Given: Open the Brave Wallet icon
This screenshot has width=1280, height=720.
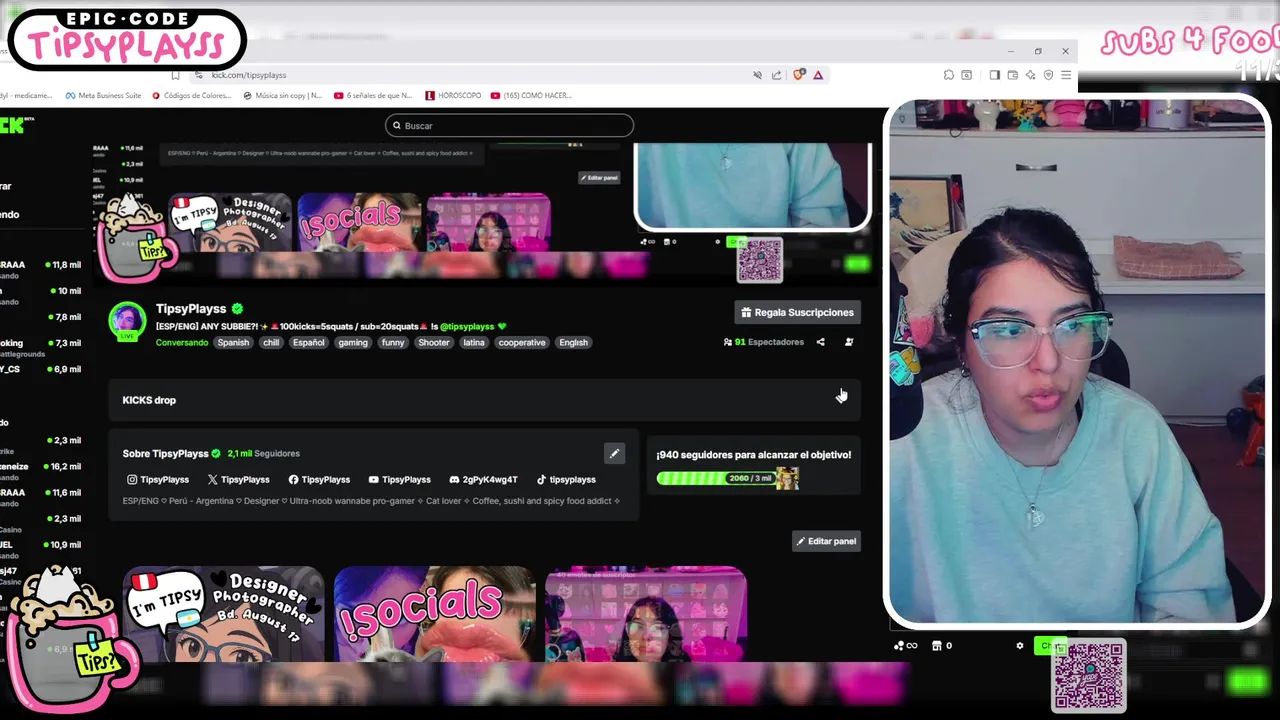Looking at the screenshot, I should [1012, 75].
